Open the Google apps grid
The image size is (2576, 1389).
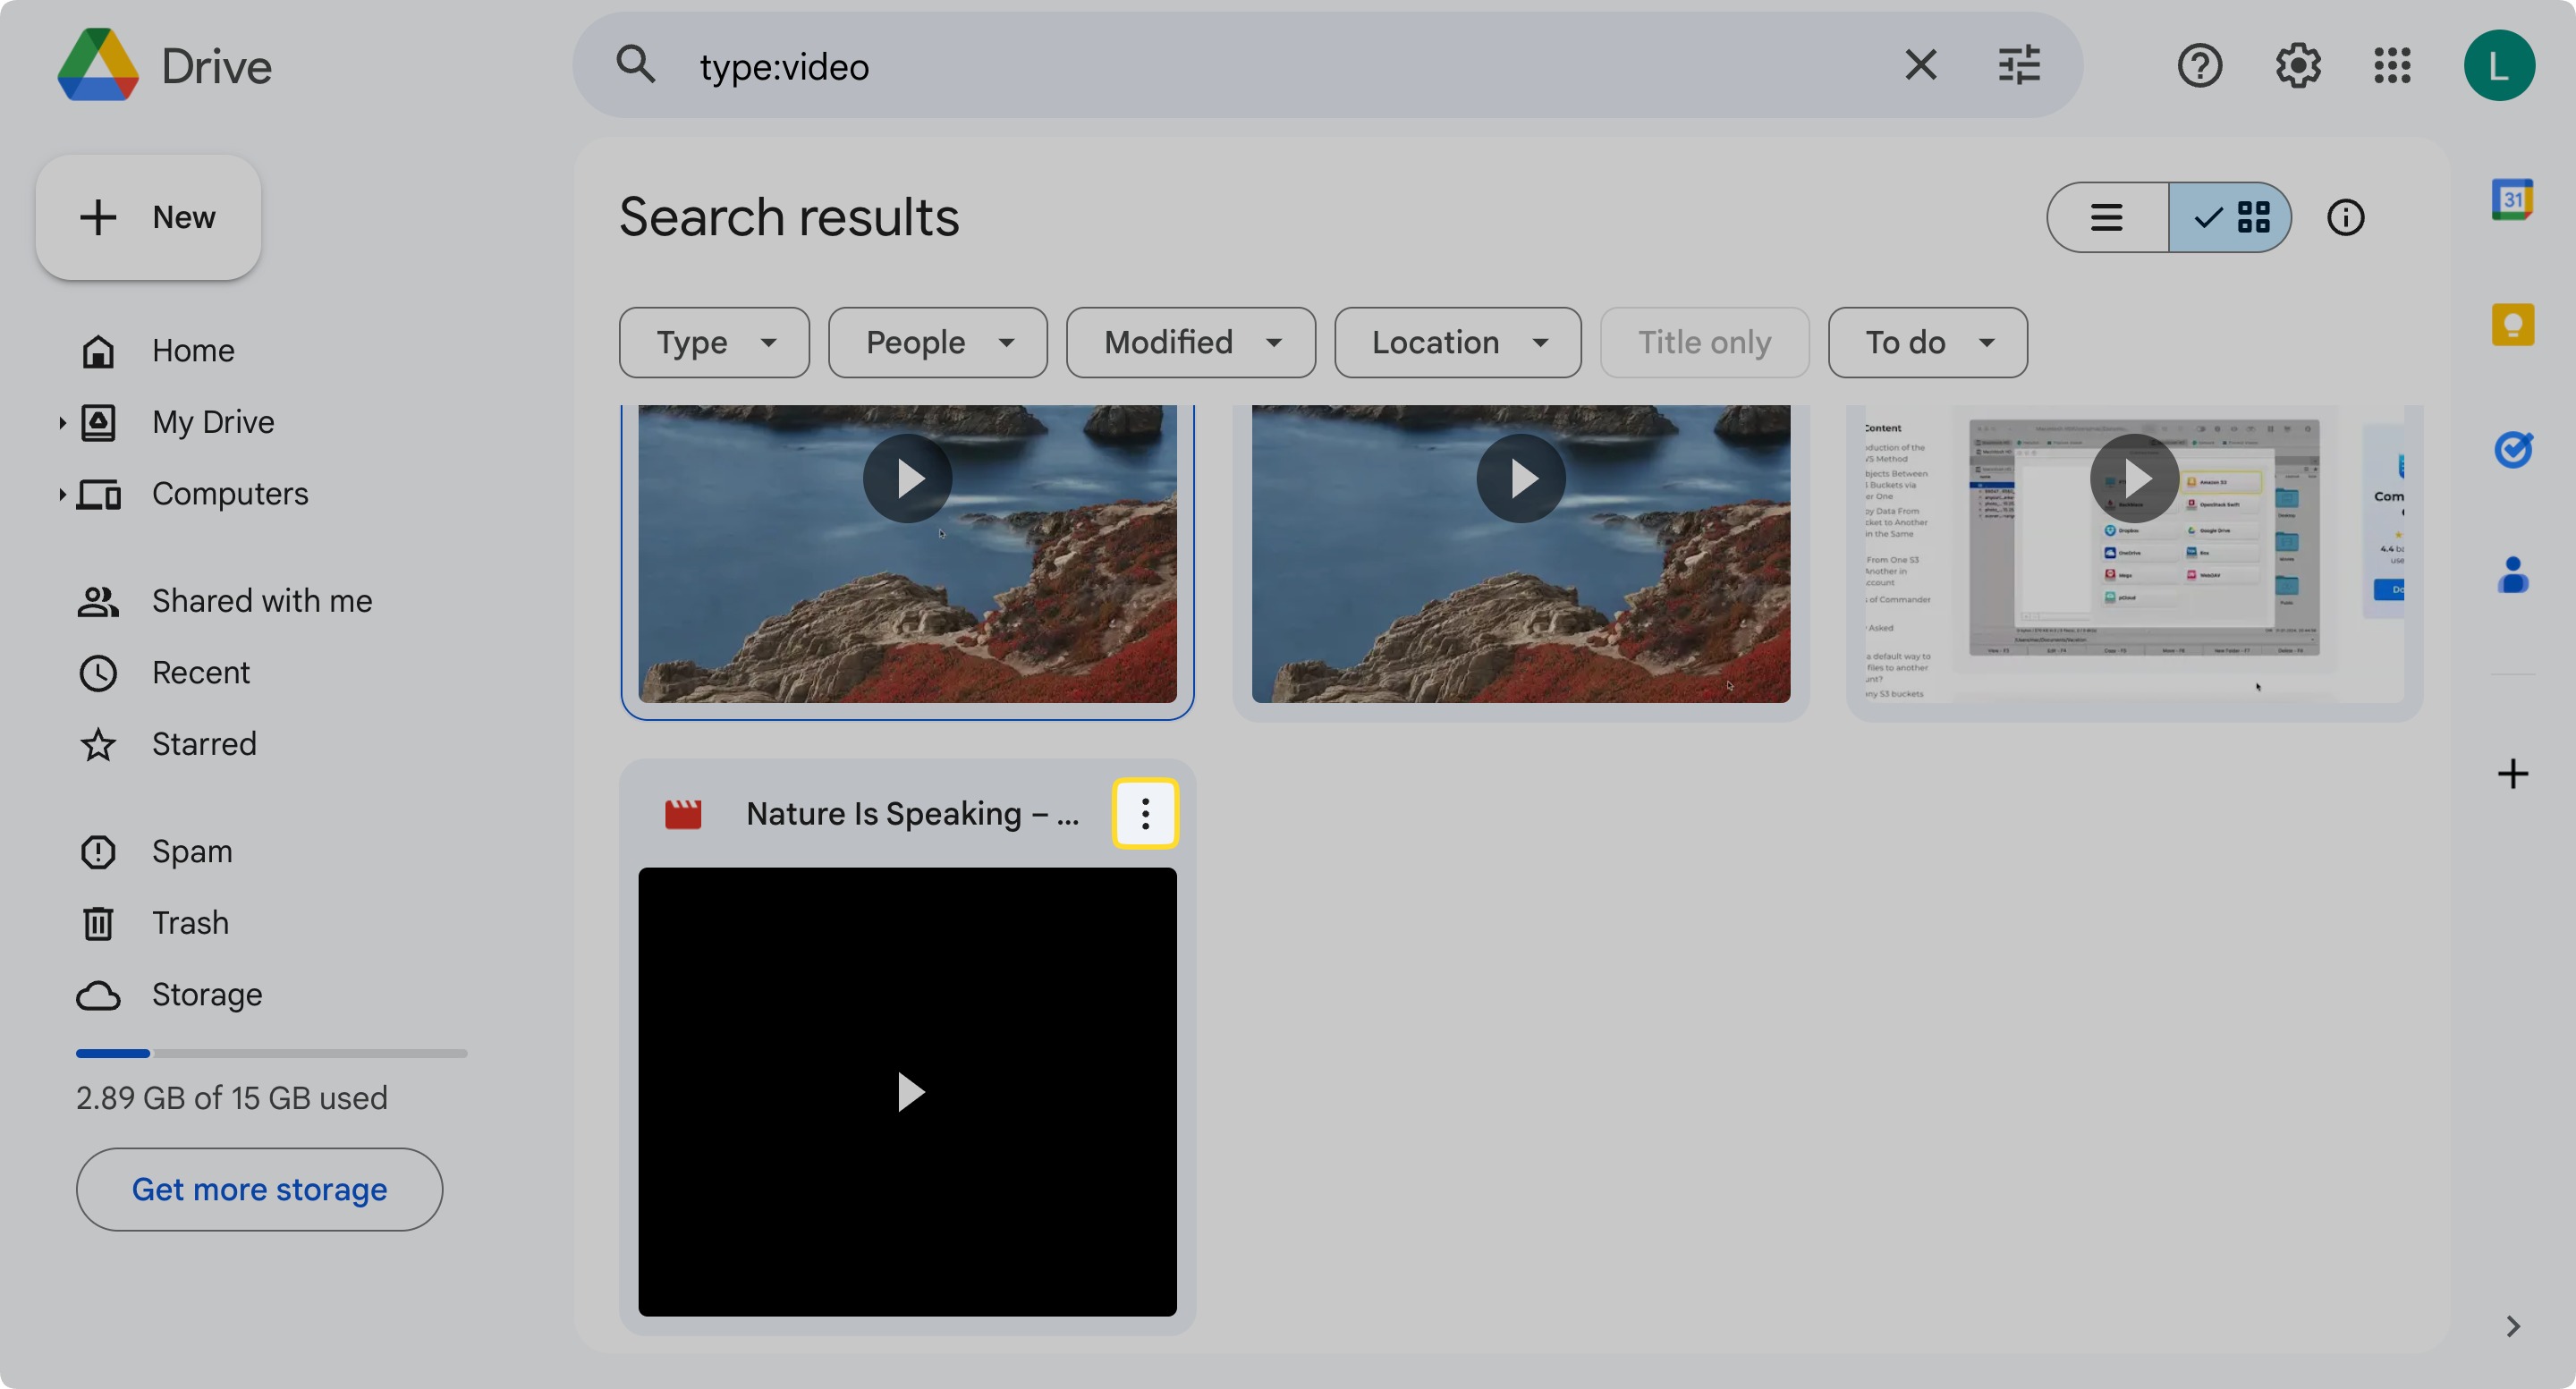coord(2392,65)
